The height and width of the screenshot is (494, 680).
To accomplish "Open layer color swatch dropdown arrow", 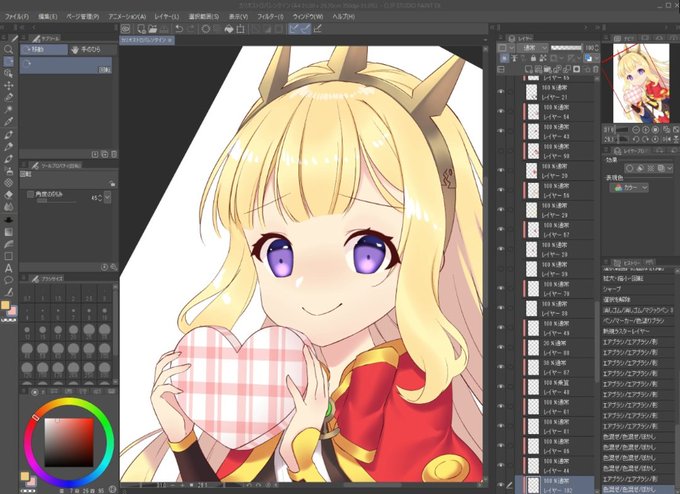I will pyautogui.click(x=597, y=58).
